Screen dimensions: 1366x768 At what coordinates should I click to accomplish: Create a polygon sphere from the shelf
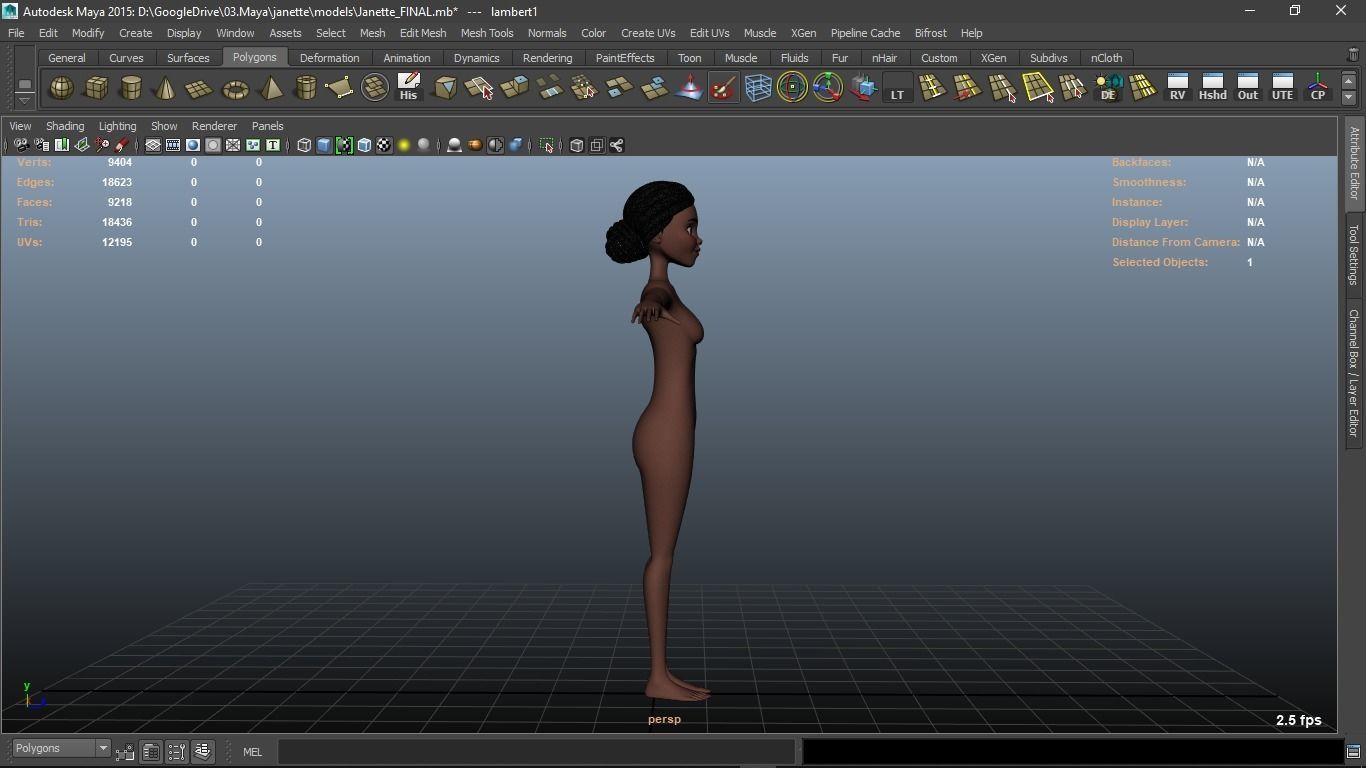tap(61, 88)
